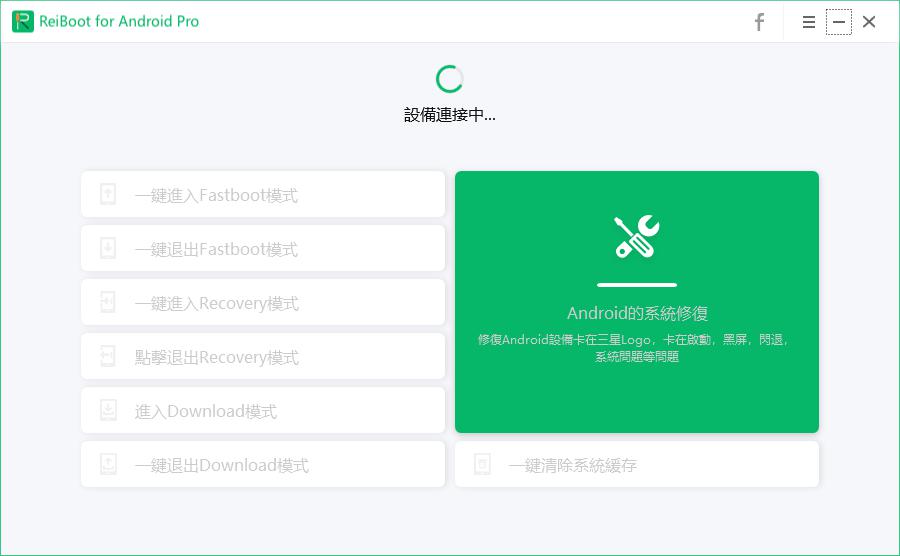Viewport: 900px width, 556px height.
Task: Click the loading spinner
Action: click(449, 79)
